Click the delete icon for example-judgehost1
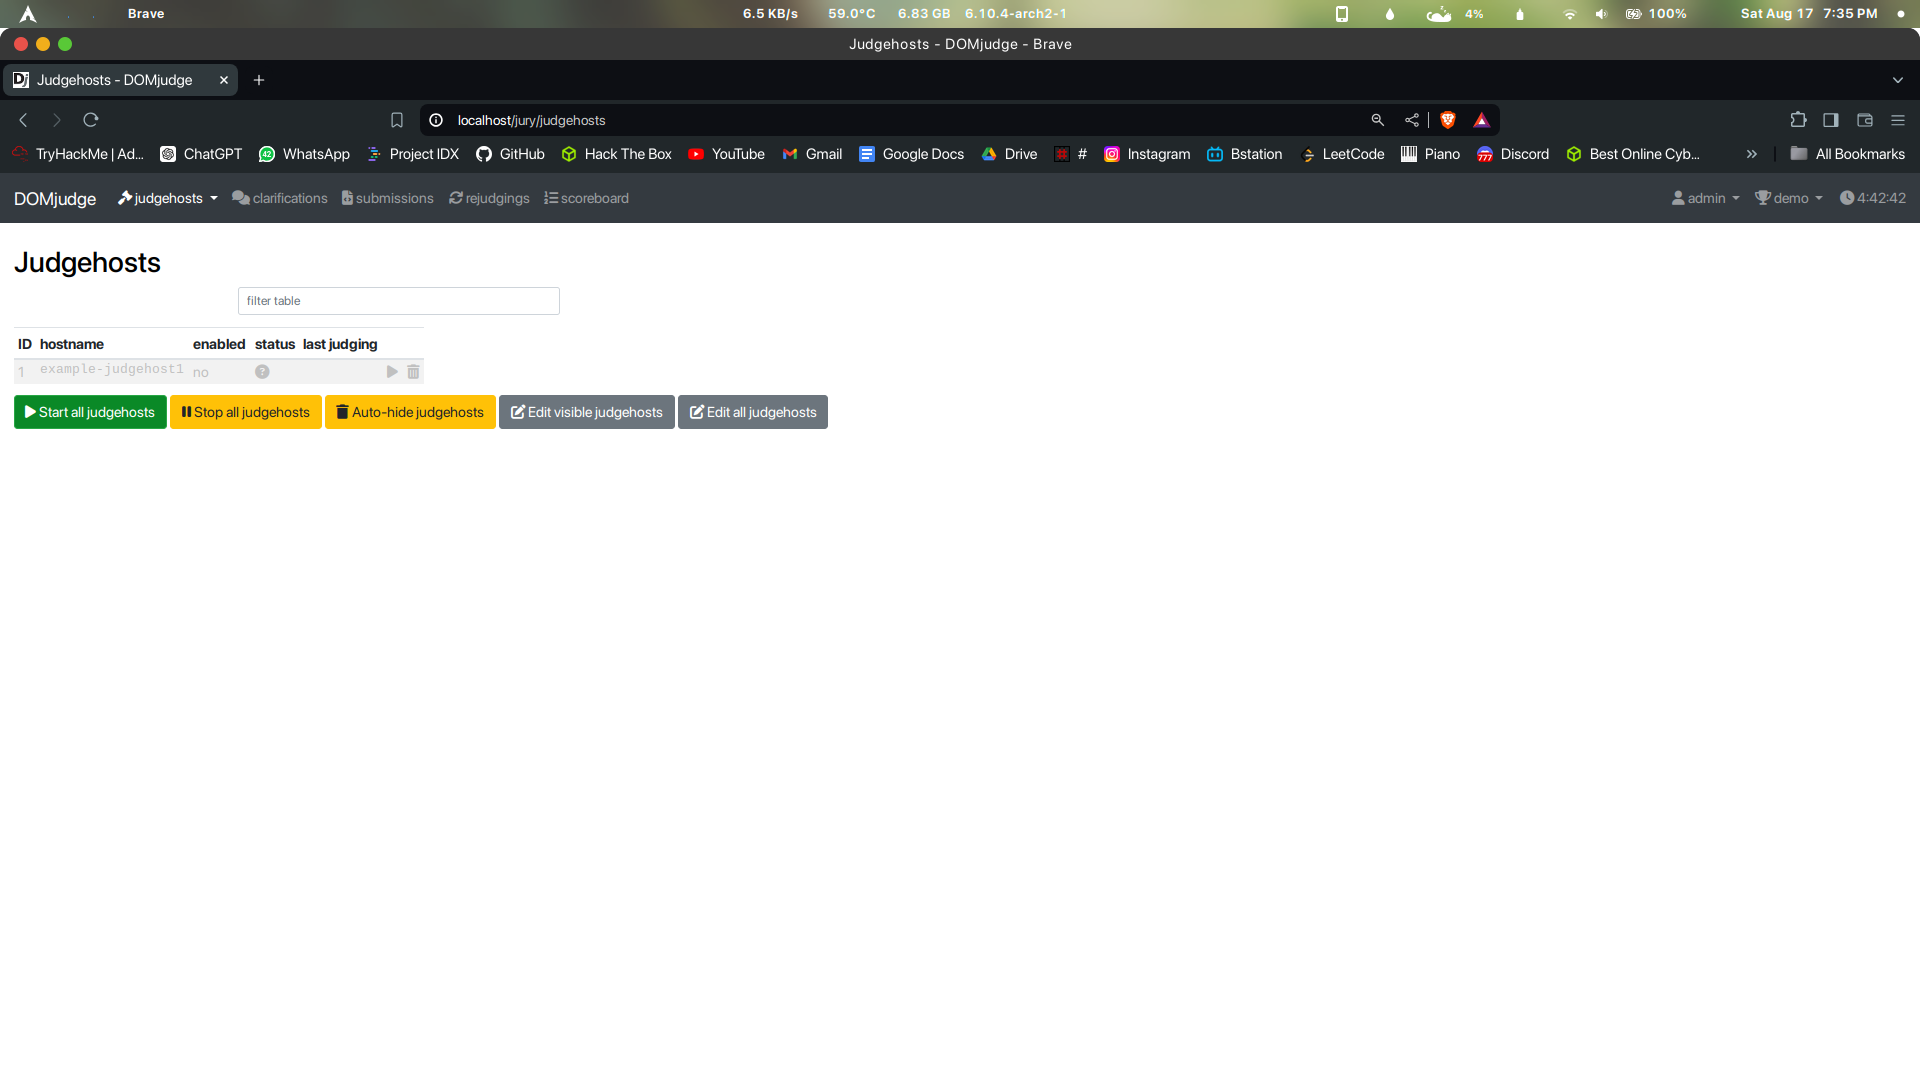This screenshot has width=1920, height=1080. (x=414, y=371)
